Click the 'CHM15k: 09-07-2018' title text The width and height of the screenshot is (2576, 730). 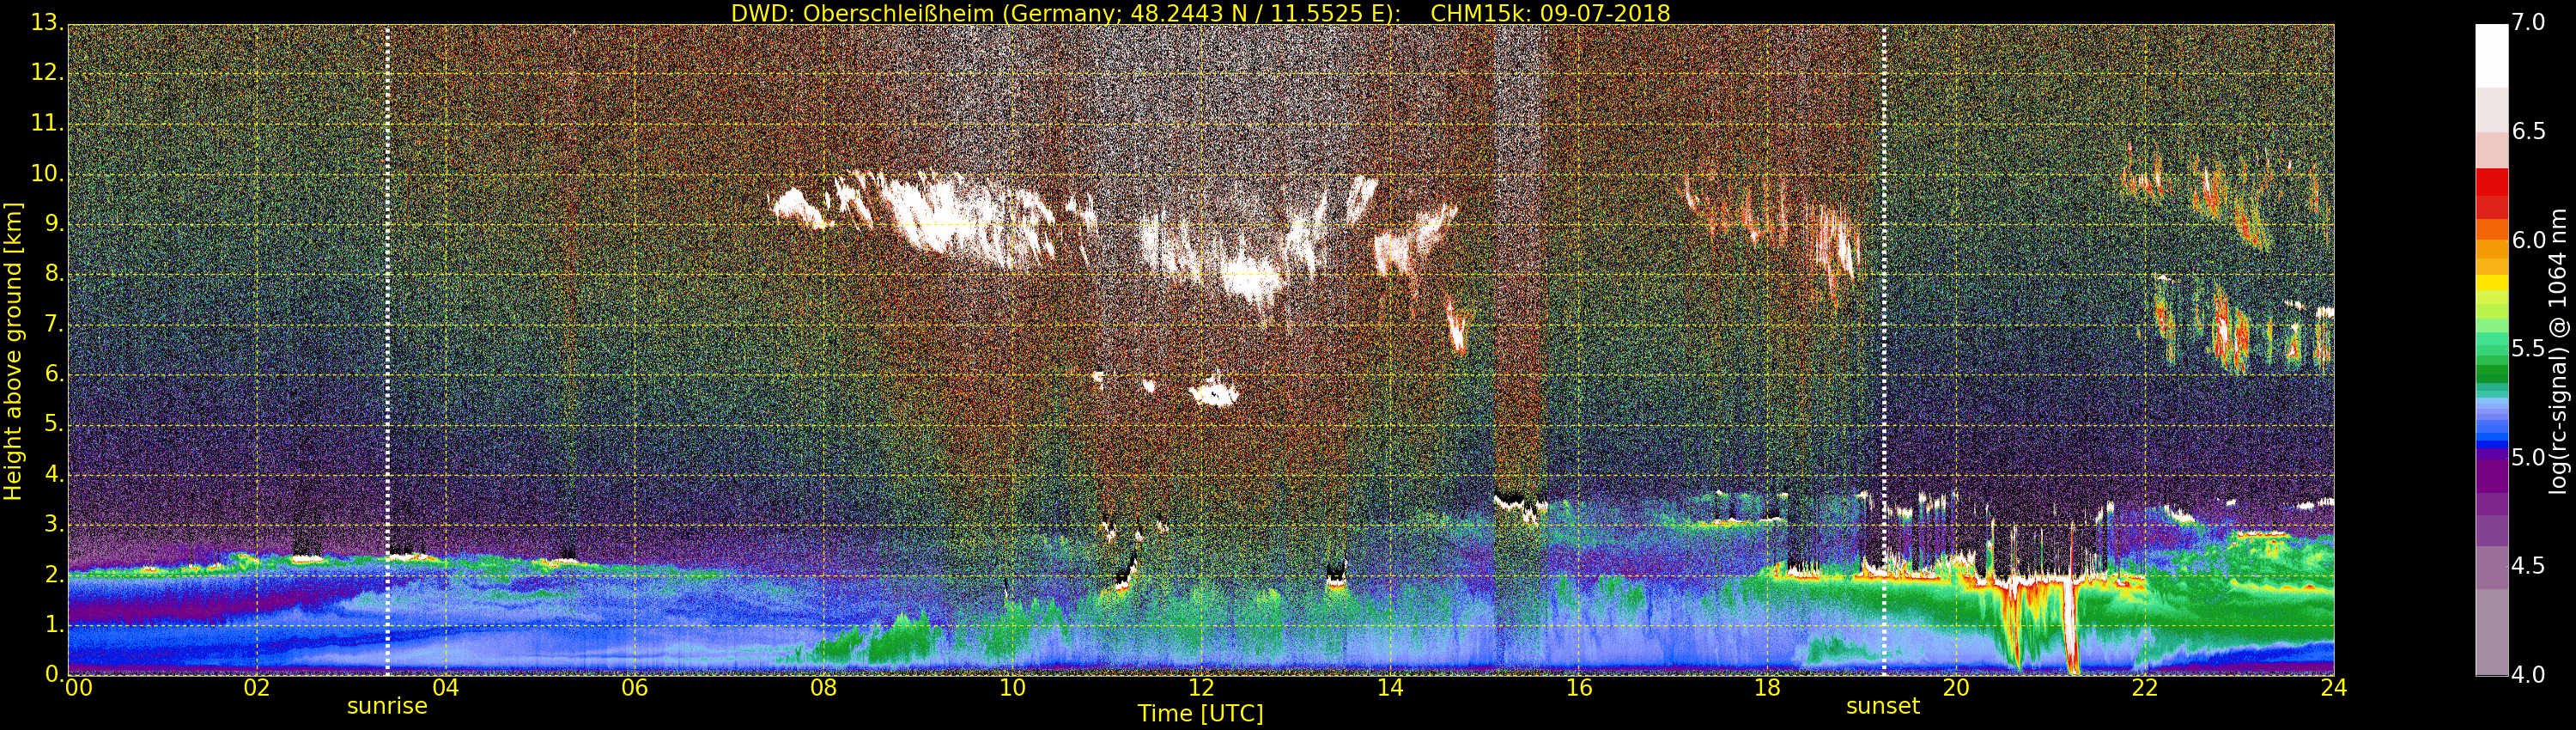click(x=1550, y=13)
